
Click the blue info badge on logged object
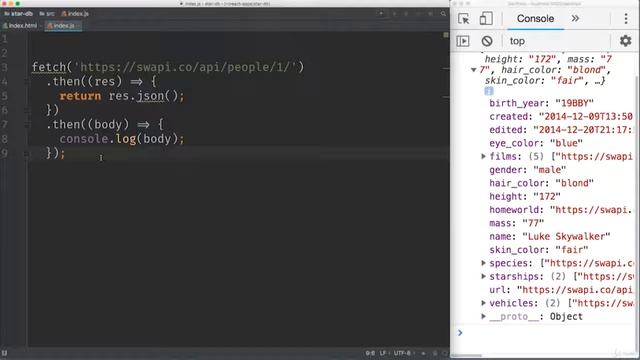[489, 91]
